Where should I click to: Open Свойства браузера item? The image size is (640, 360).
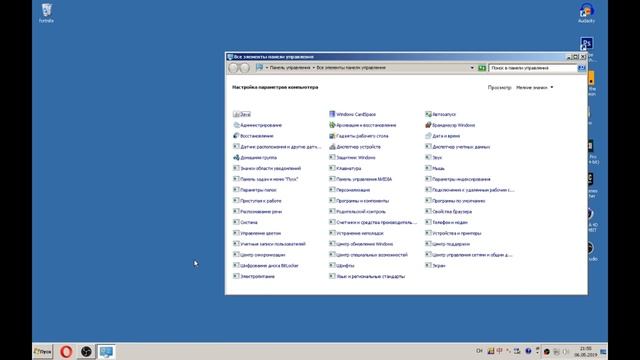[x=449, y=211]
